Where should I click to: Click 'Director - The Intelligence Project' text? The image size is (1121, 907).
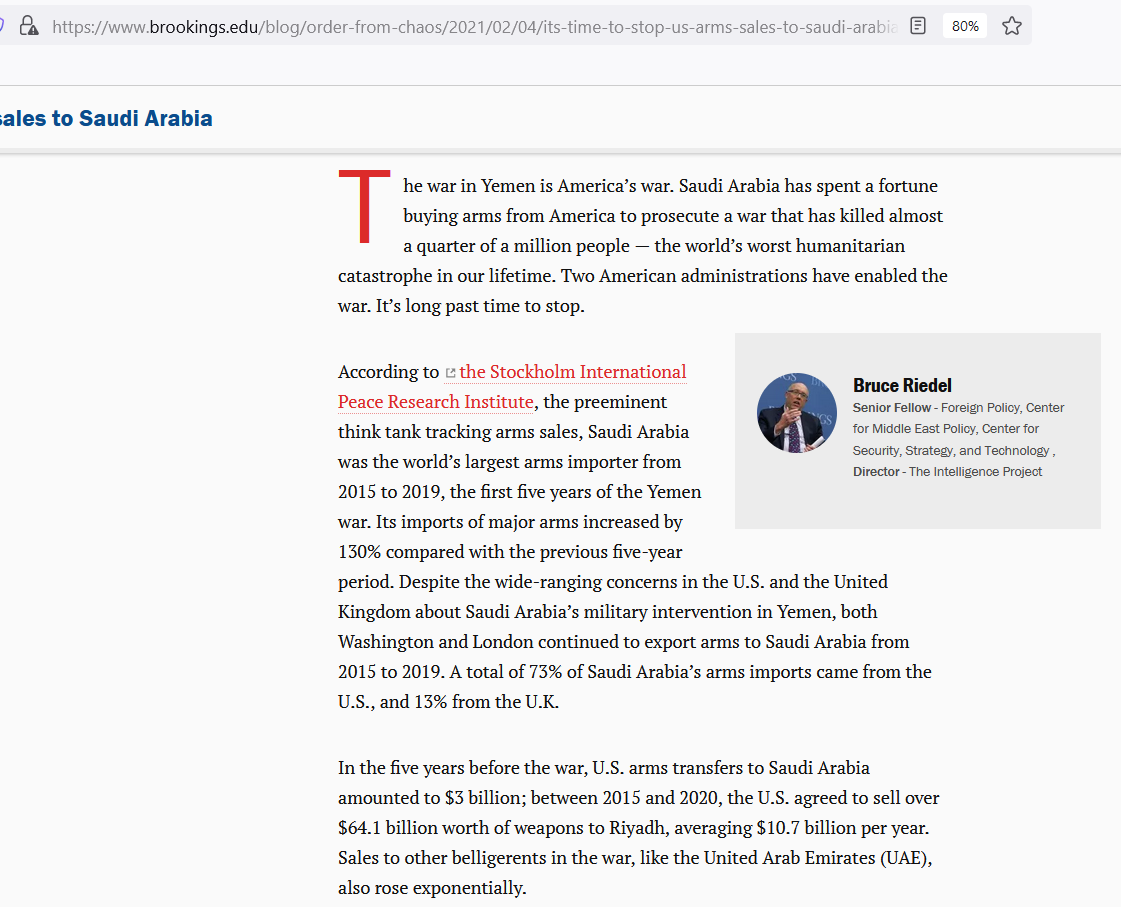pyautogui.click(x=947, y=472)
